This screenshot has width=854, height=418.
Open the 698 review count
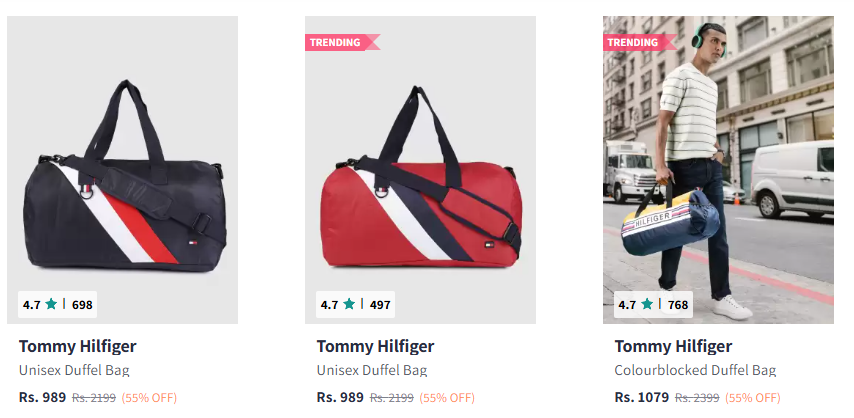pyautogui.click(x=82, y=305)
